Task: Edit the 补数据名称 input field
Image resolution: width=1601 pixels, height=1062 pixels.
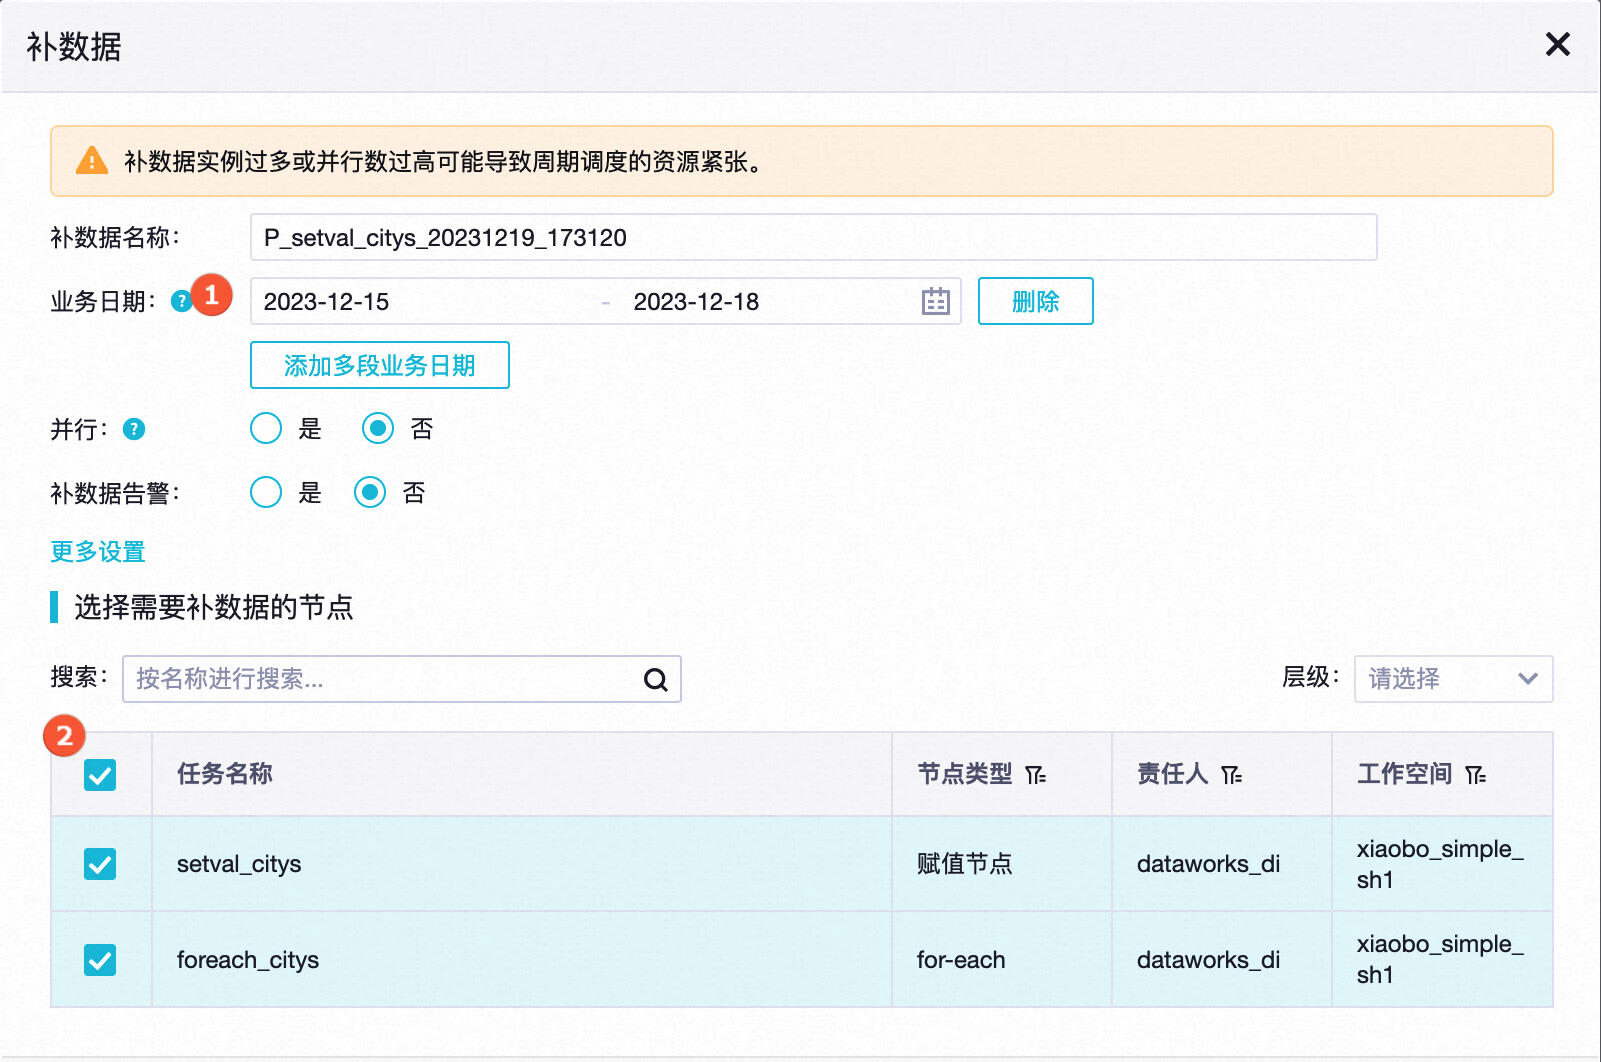Action: click(813, 237)
